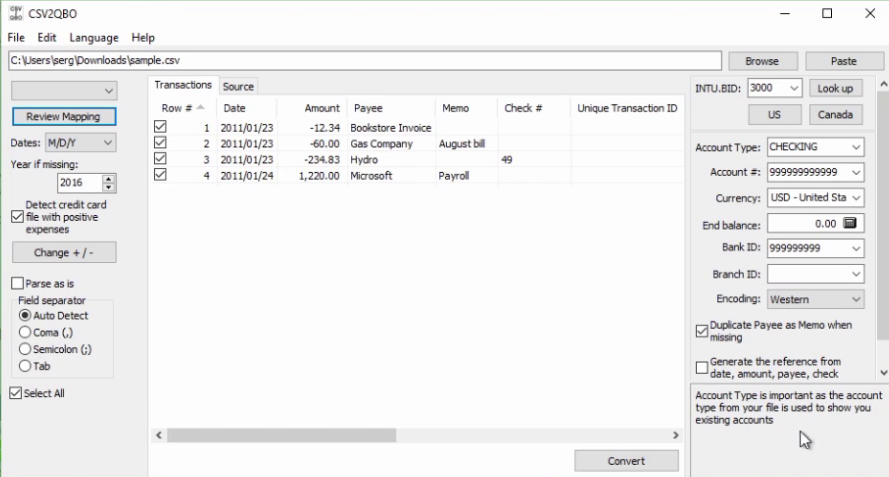Click the Change + / - button
889x477 pixels.
coord(64,252)
